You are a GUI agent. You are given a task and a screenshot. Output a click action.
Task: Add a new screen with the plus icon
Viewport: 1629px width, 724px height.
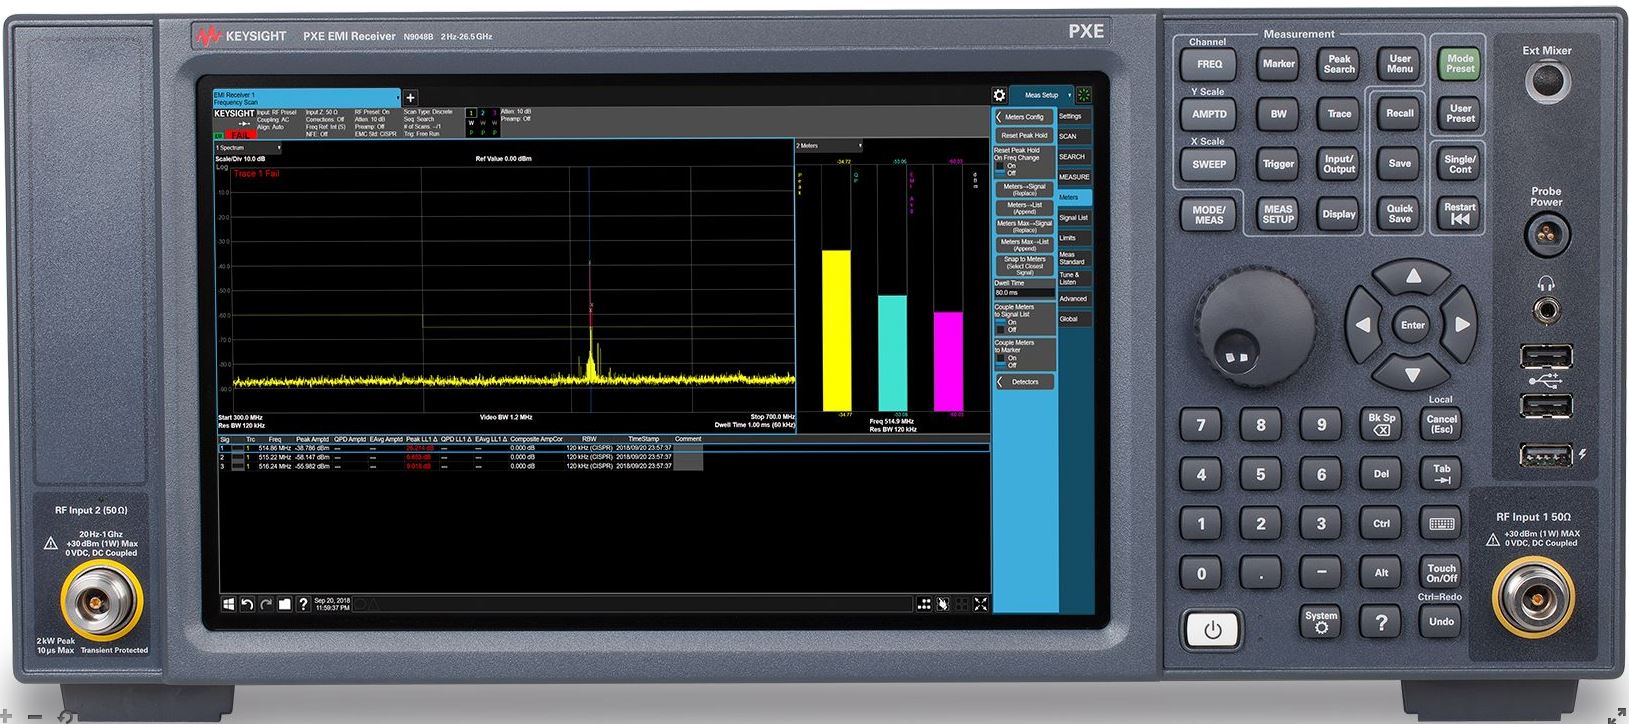(410, 97)
